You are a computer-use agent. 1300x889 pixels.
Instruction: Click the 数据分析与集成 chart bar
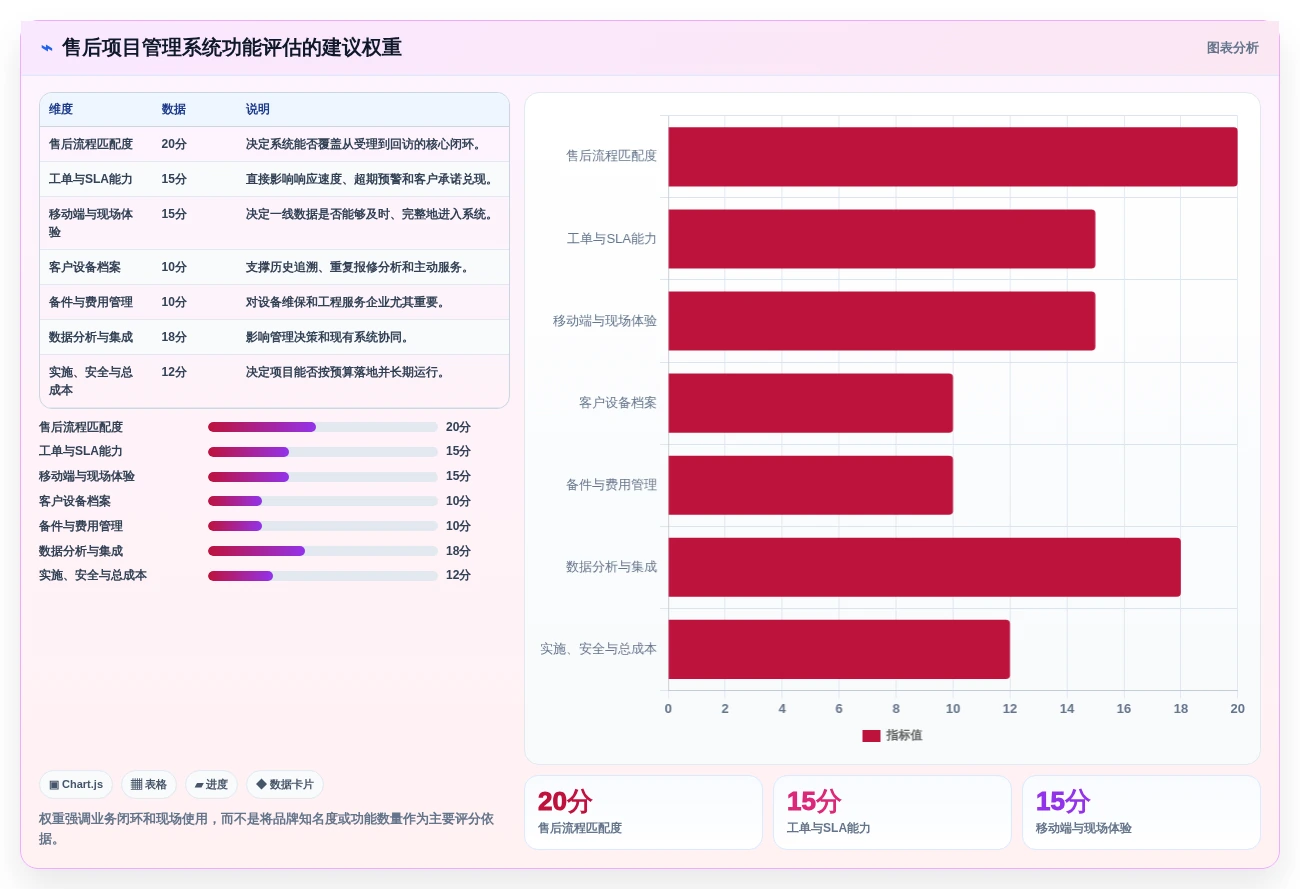pos(925,567)
